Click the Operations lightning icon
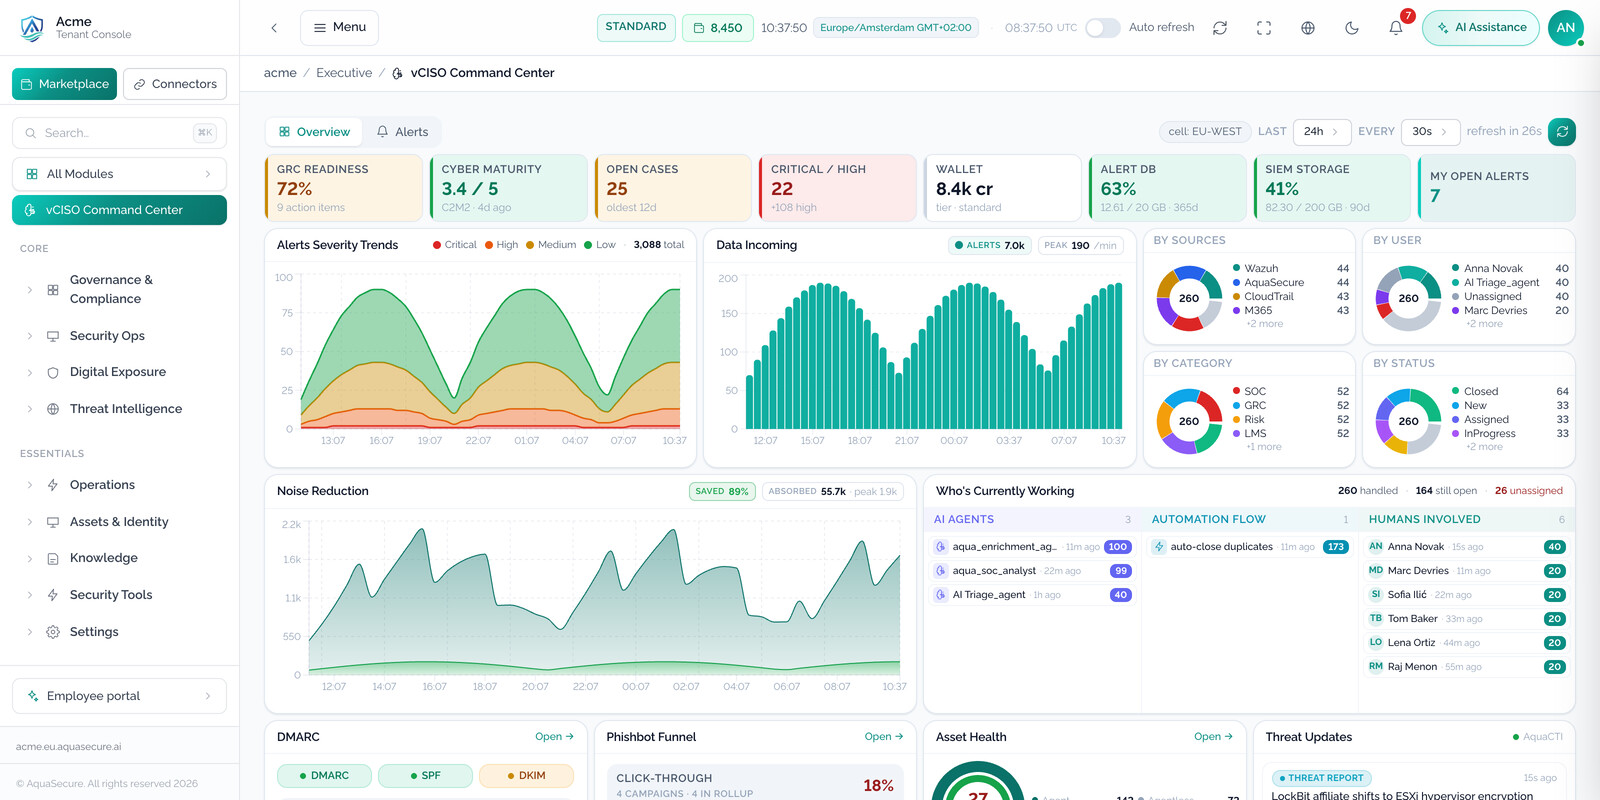The width and height of the screenshot is (1600, 800). tap(53, 485)
